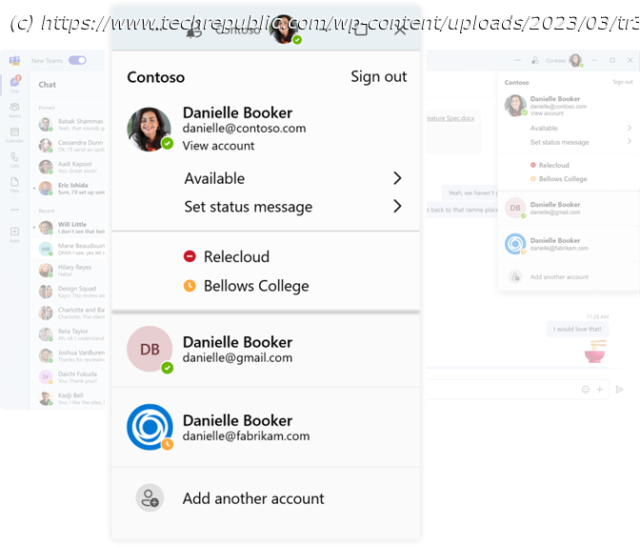
Task: Expand Set status message chevron in enlarged panel
Action: (397, 207)
